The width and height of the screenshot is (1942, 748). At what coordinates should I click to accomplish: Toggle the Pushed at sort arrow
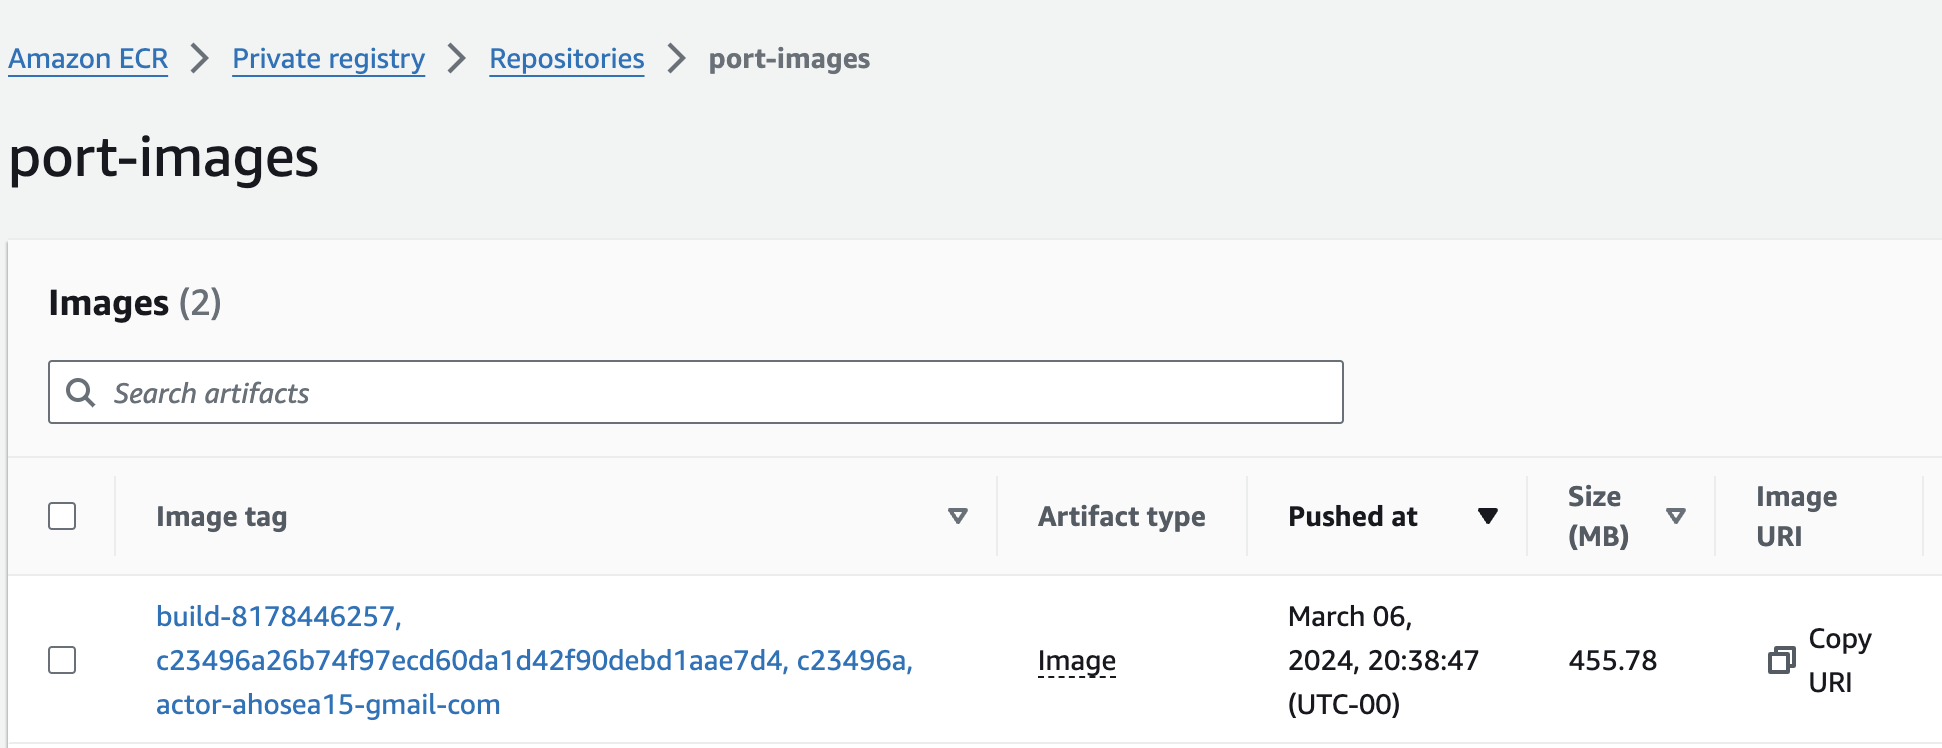pyautogui.click(x=1487, y=516)
